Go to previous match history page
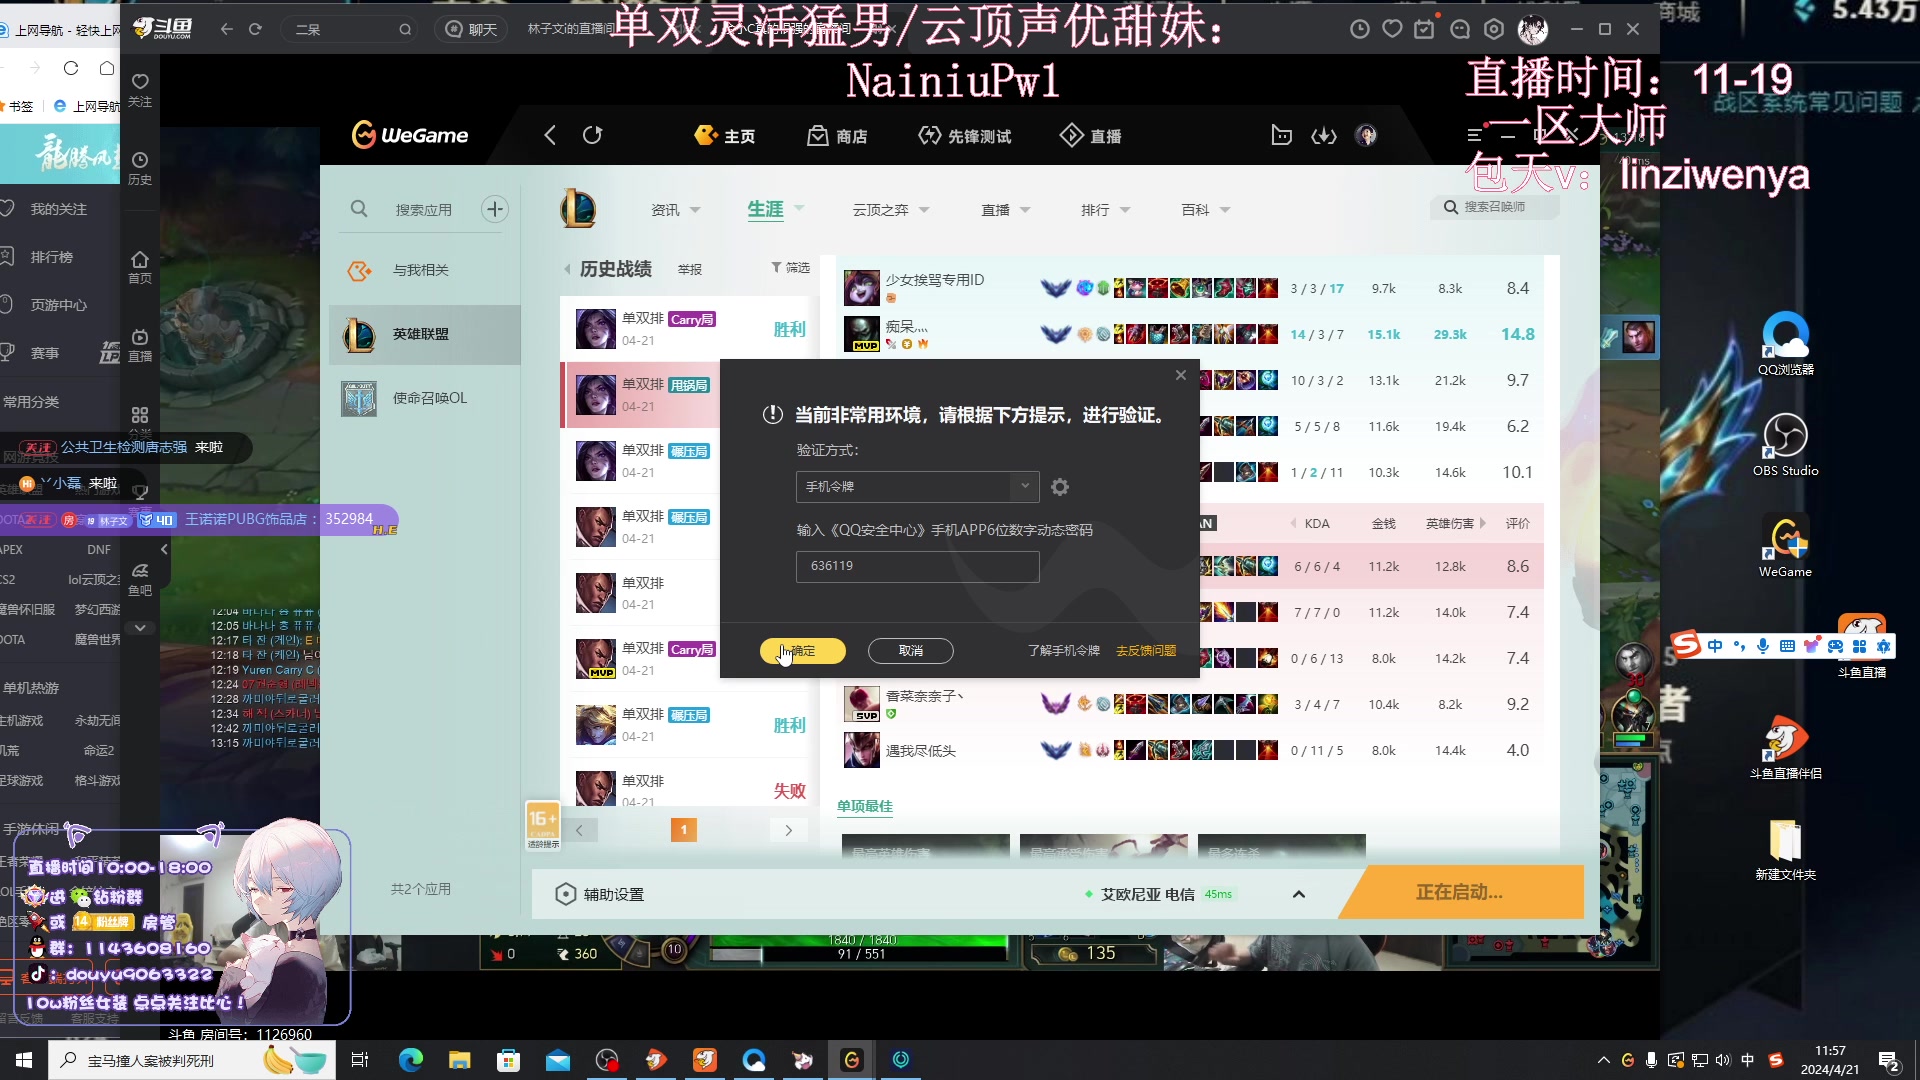 click(x=579, y=830)
